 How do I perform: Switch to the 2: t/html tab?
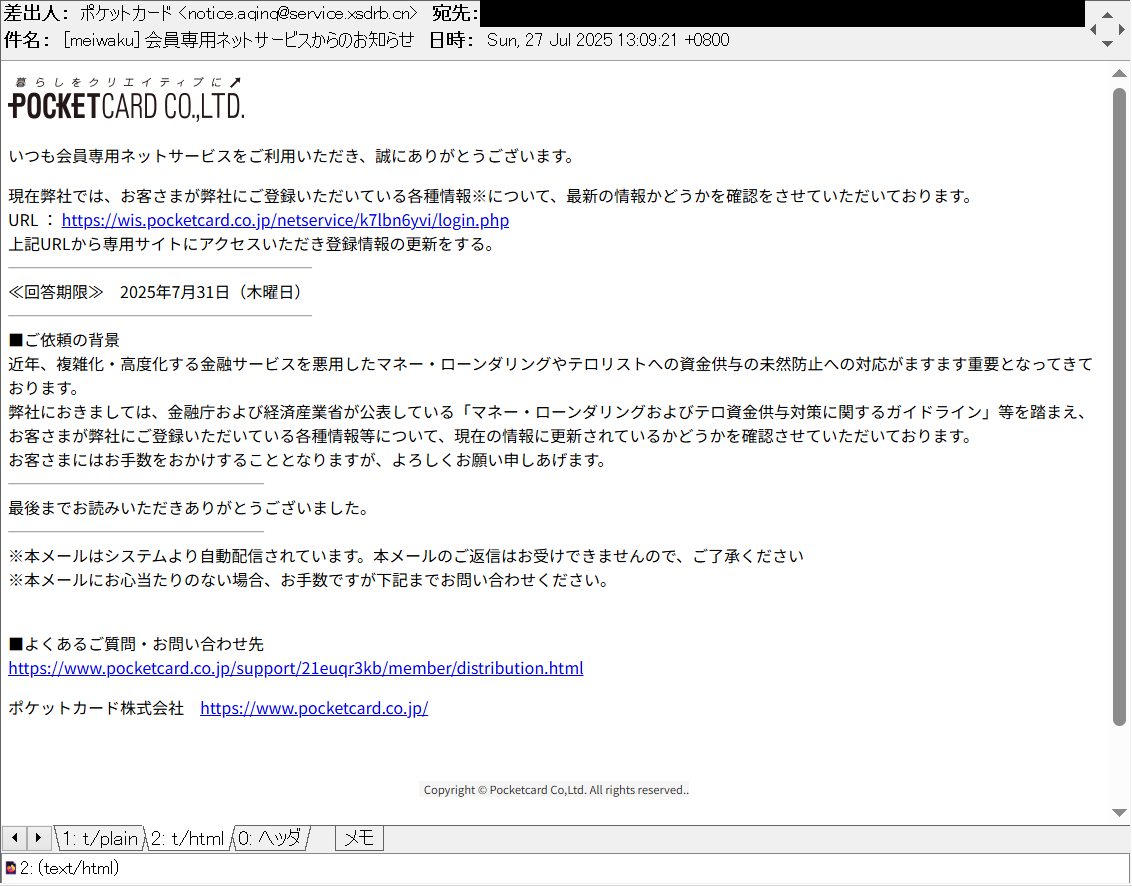188,838
